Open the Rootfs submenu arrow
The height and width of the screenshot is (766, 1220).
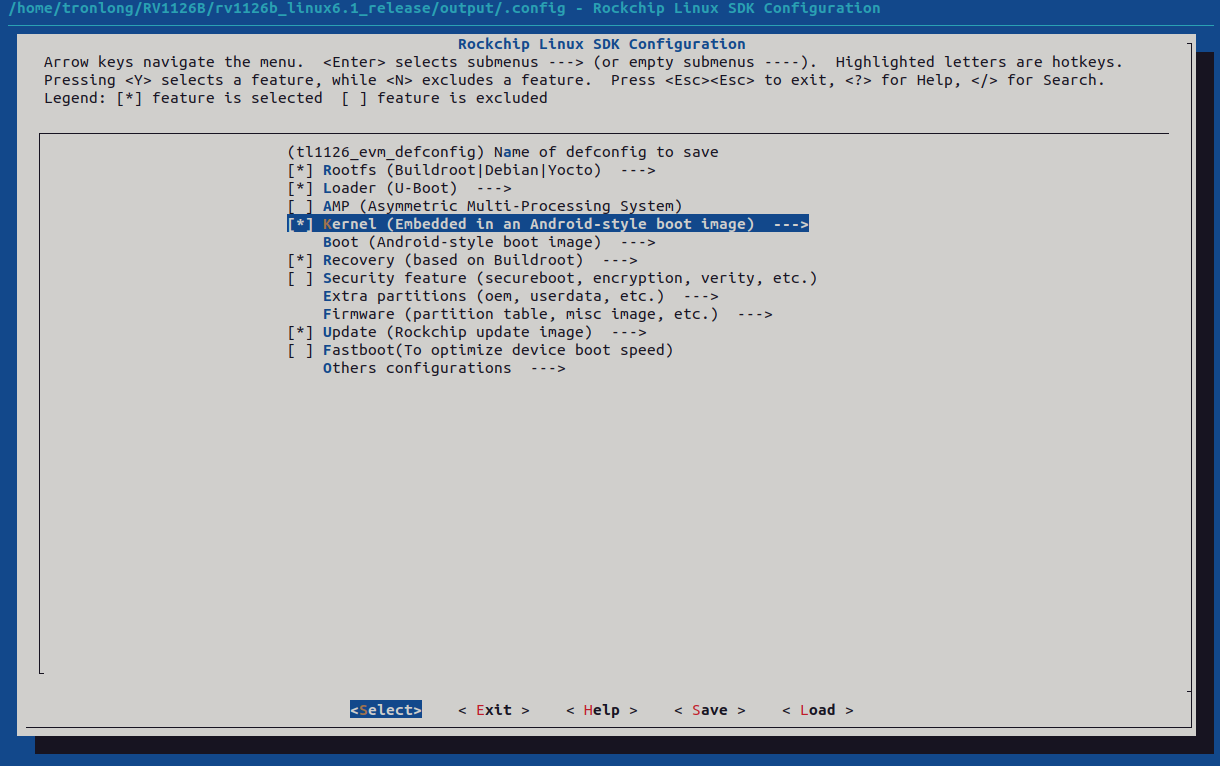pyautogui.click(x=638, y=170)
